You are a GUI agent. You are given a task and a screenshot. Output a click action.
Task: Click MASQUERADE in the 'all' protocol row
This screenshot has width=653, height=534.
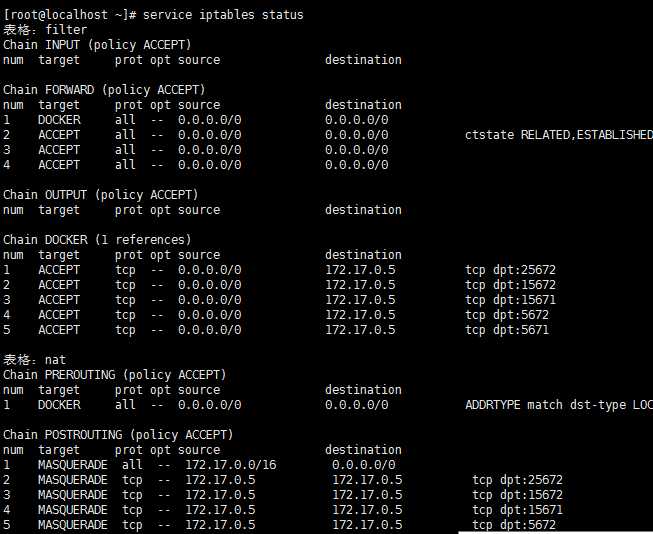click(73, 464)
